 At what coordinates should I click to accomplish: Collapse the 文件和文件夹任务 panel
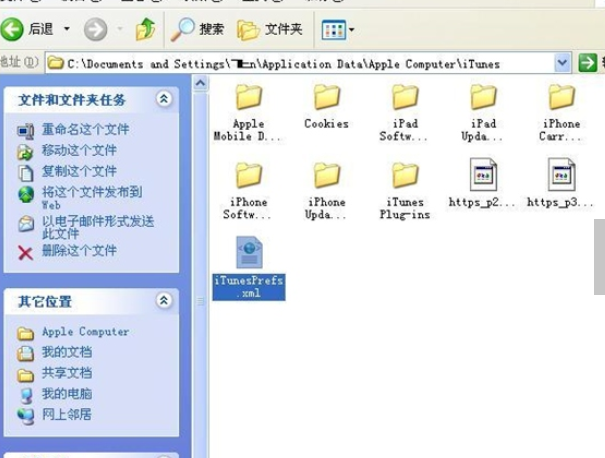164,99
